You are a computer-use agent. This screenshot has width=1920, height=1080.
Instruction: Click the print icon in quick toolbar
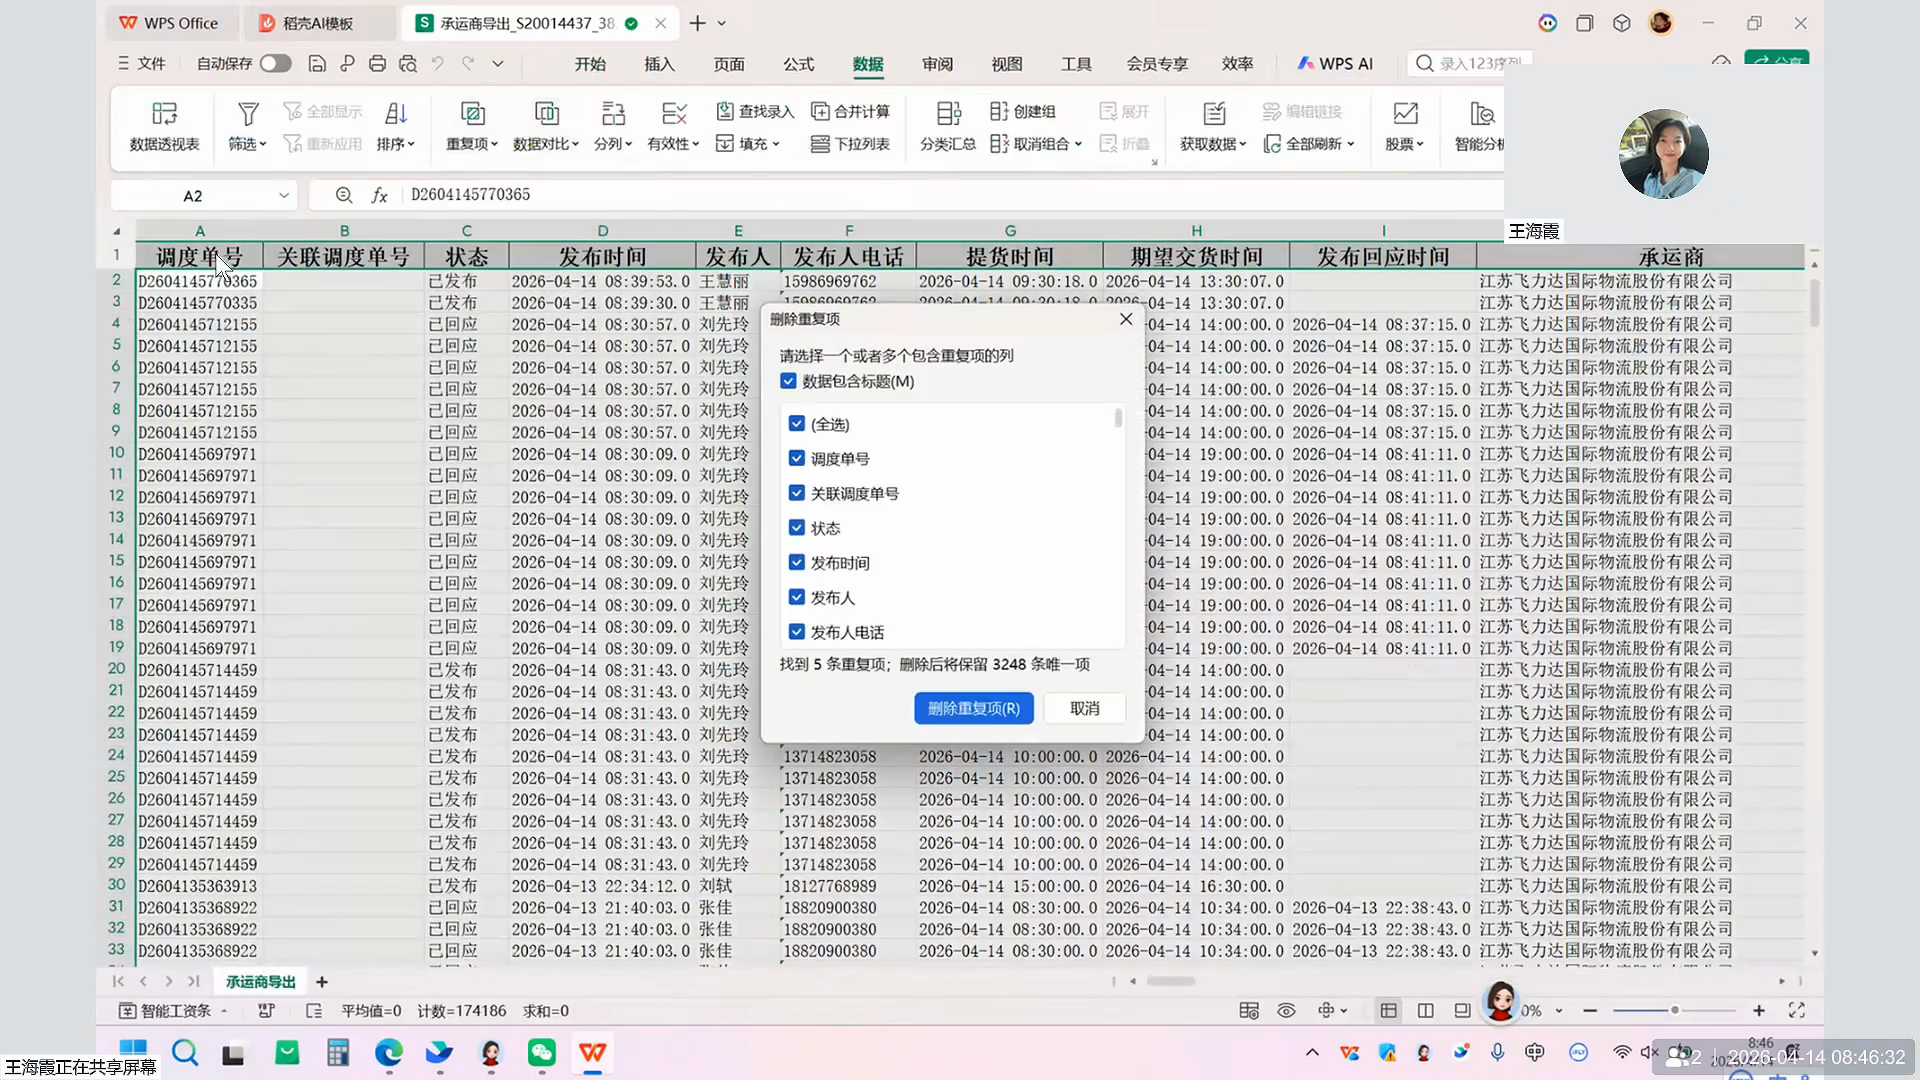click(377, 64)
